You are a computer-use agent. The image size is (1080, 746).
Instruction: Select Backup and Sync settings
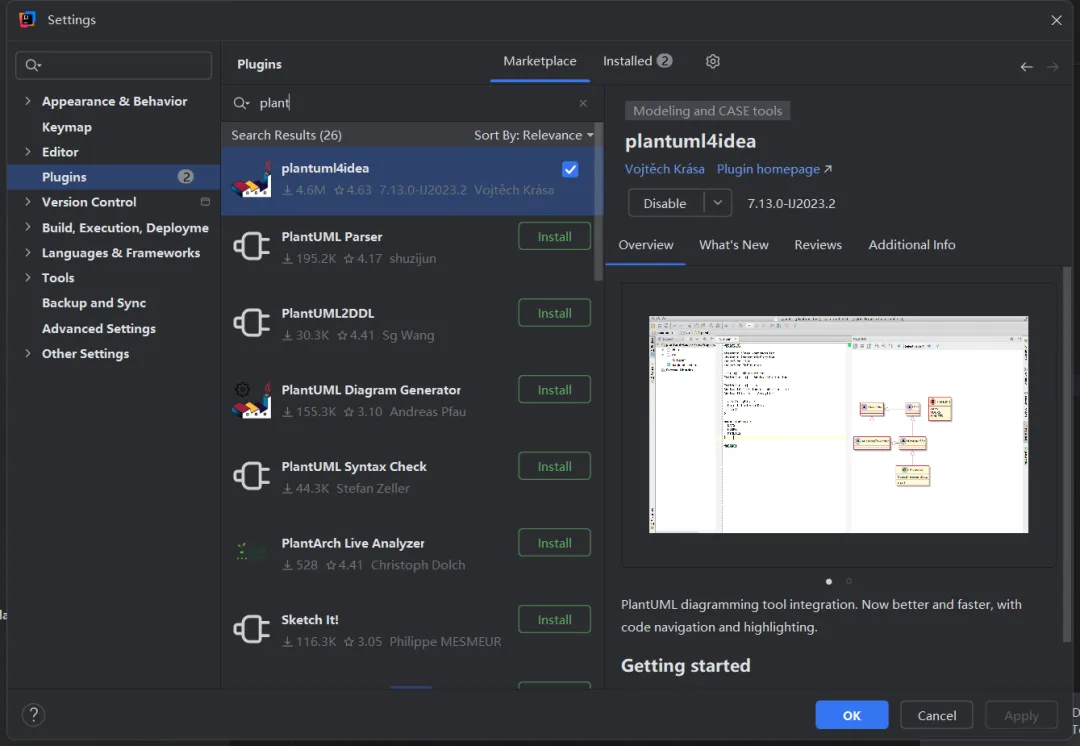point(94,303)
